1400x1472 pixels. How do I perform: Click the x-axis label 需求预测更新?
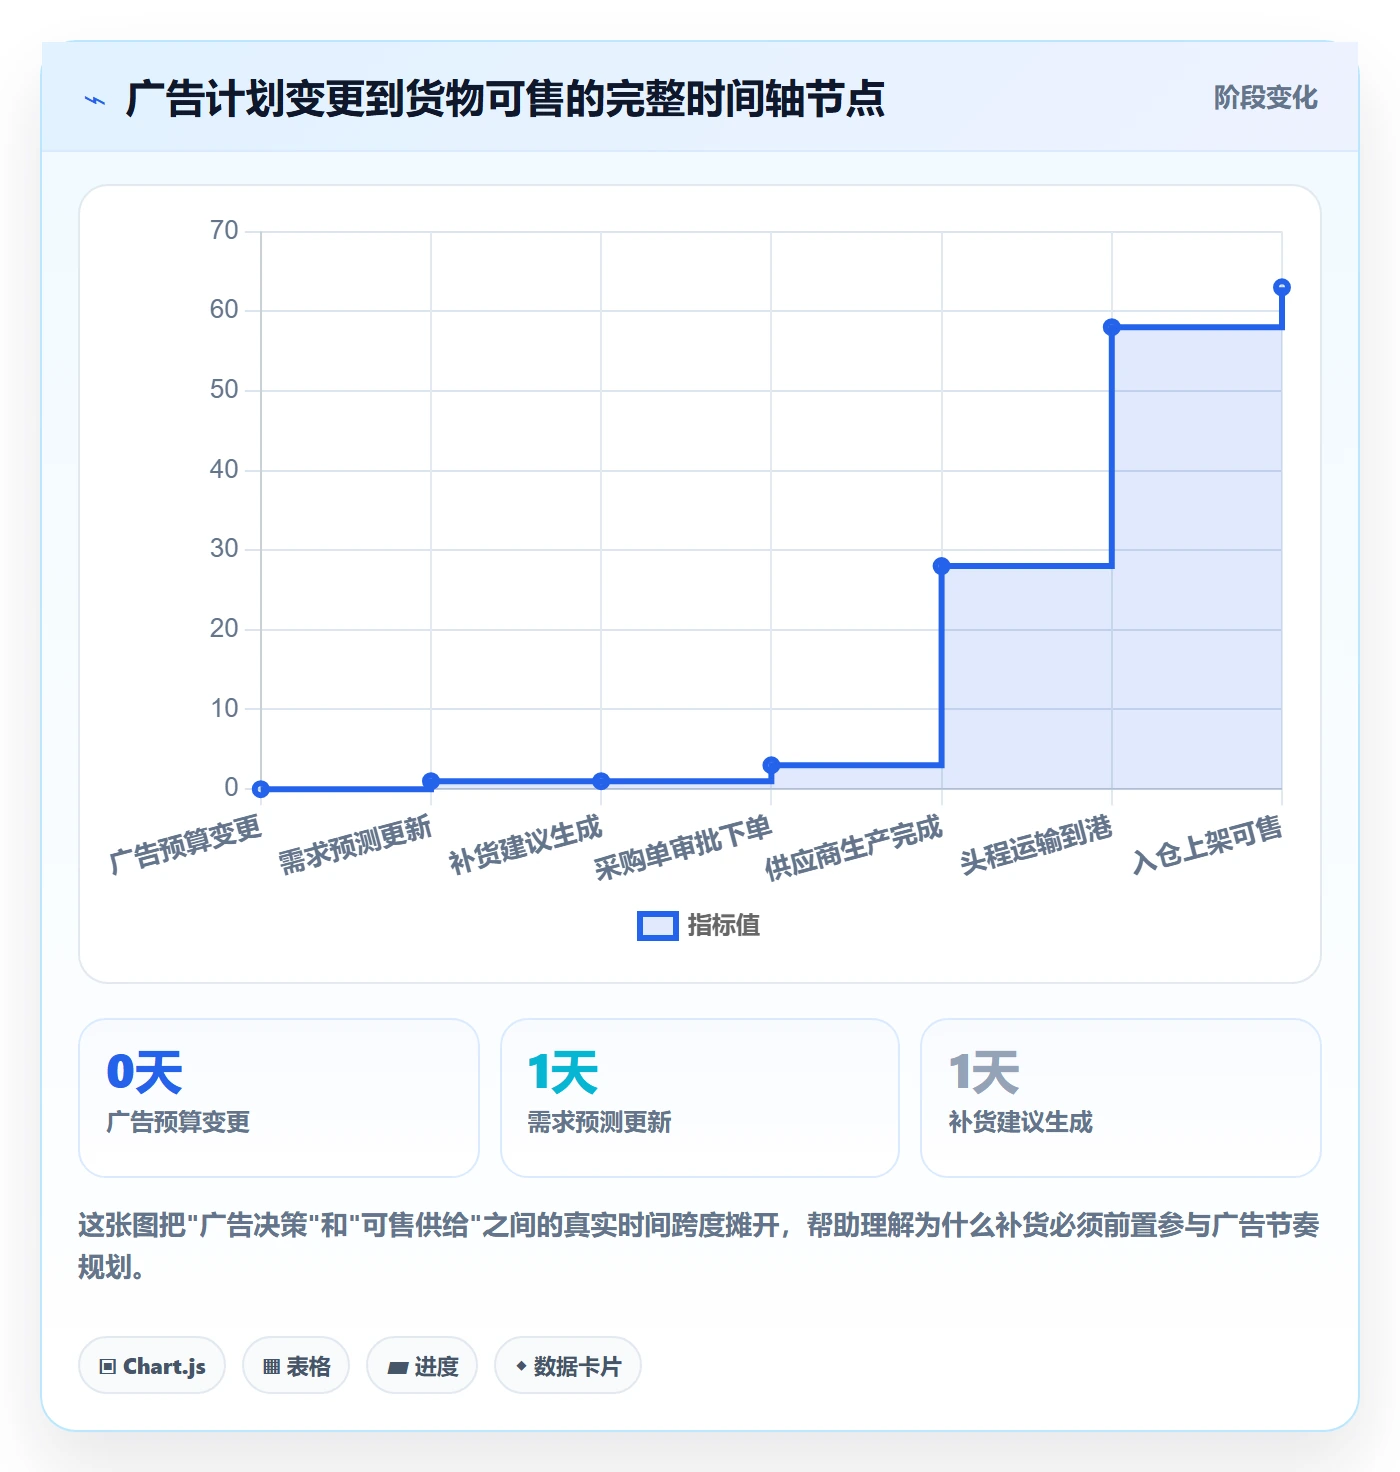[x=356, y=844]
